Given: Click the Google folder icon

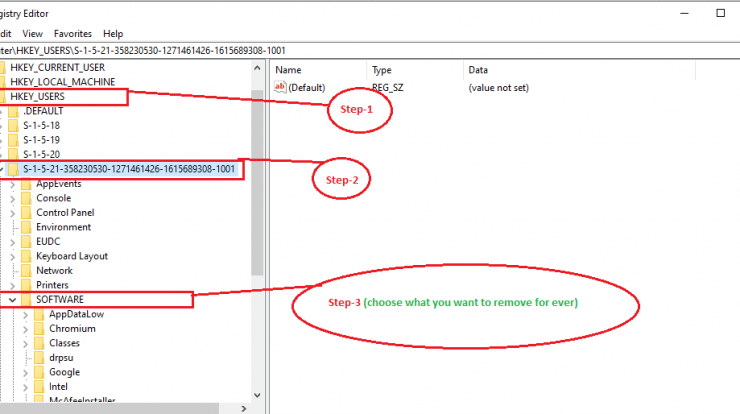Looking at the screenshot, I should (x=39, y=372).
